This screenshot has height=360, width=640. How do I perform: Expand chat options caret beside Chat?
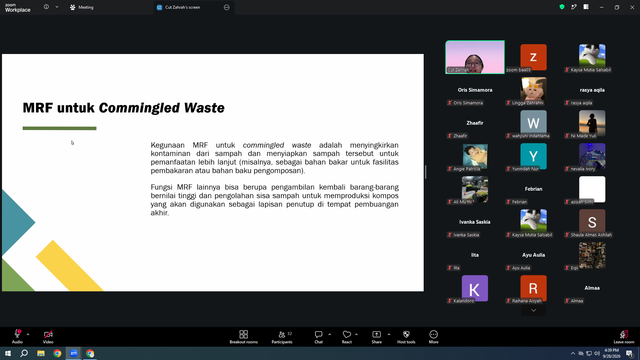click(x=329, y=334)
